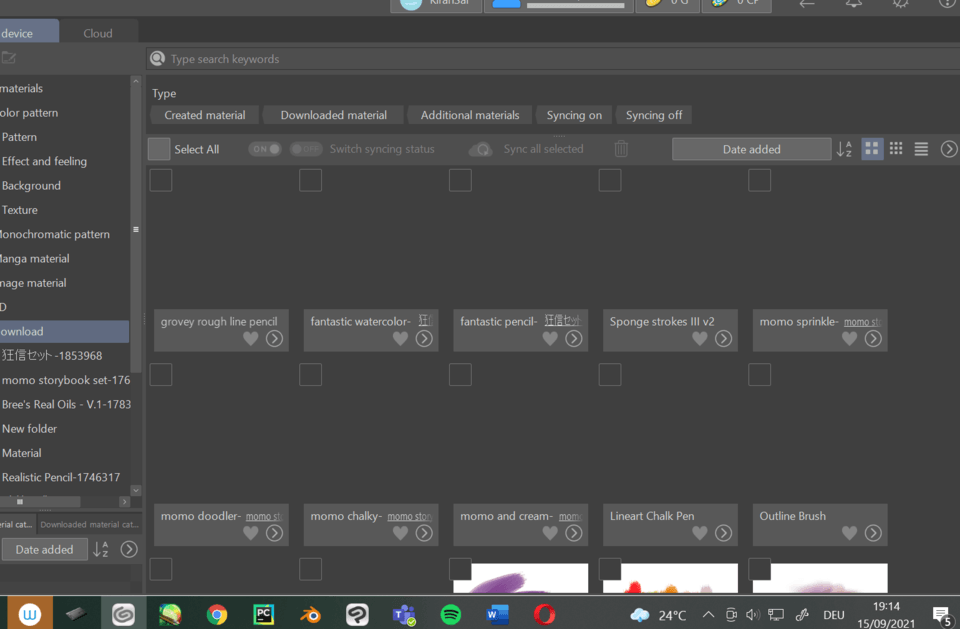Open details for grovey rough line pencil
The width and height of the screenshot is (960, 629).
coord(274,339)
